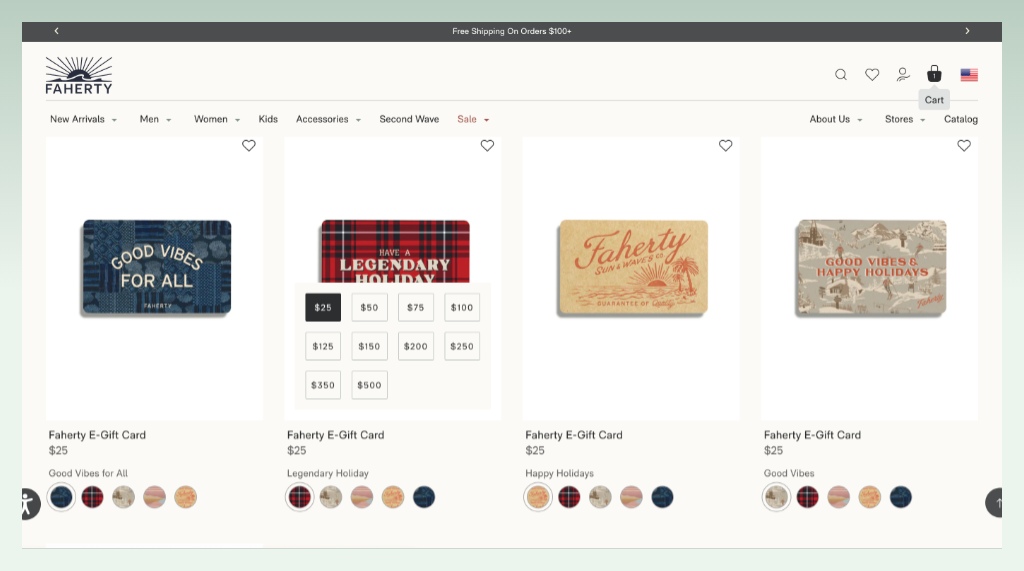Click the Free Shipping On Orders $100+ banner
This screenshot has height=571, width=1024.
[x=512, y=31]
